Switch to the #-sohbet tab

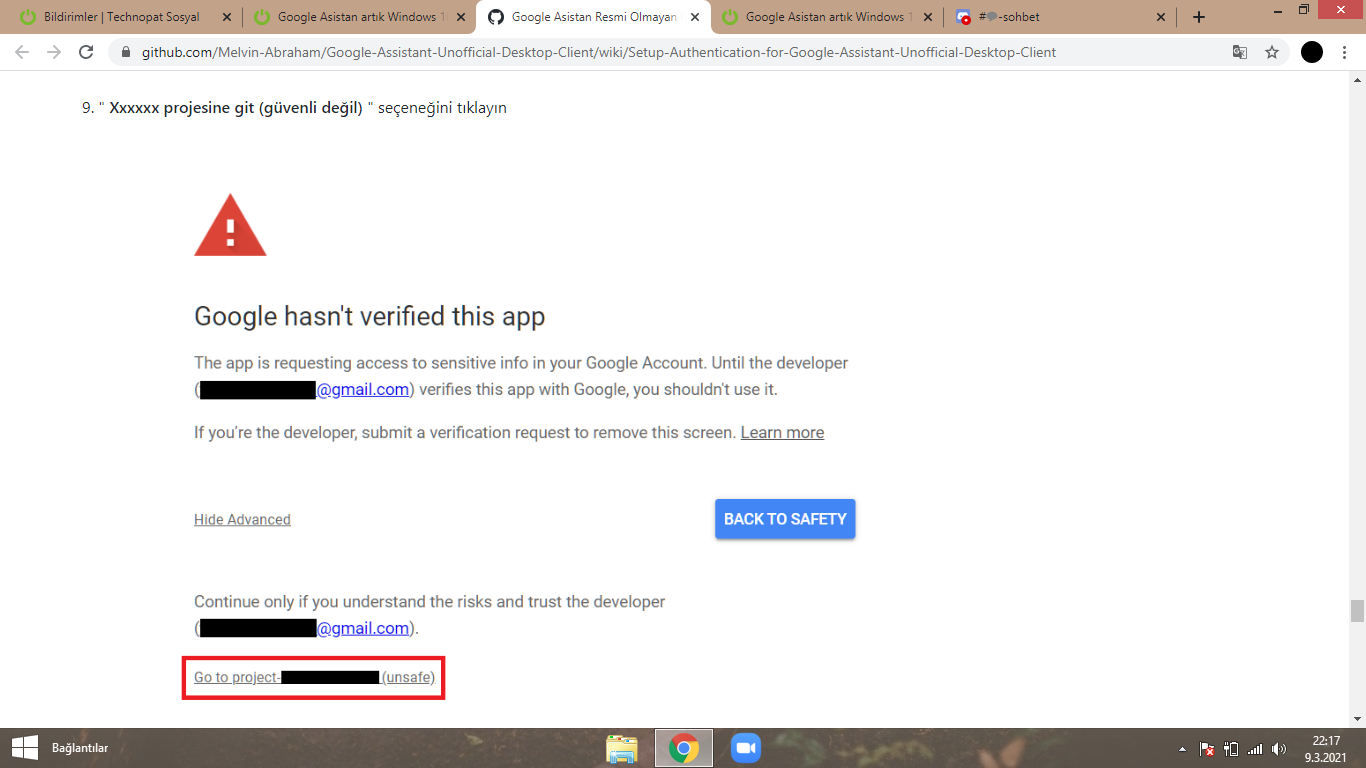coord(1060,17)
